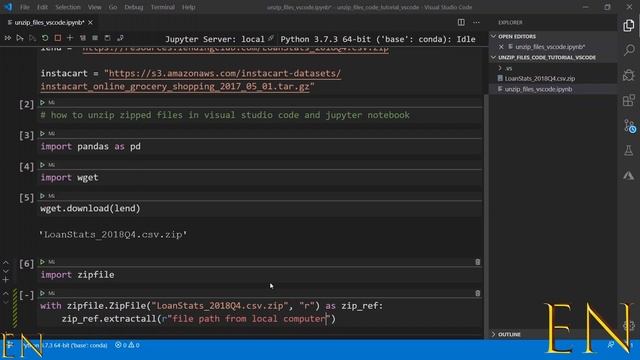
Task: Run cell 5 wget.download
Action: tap(42, 196)
